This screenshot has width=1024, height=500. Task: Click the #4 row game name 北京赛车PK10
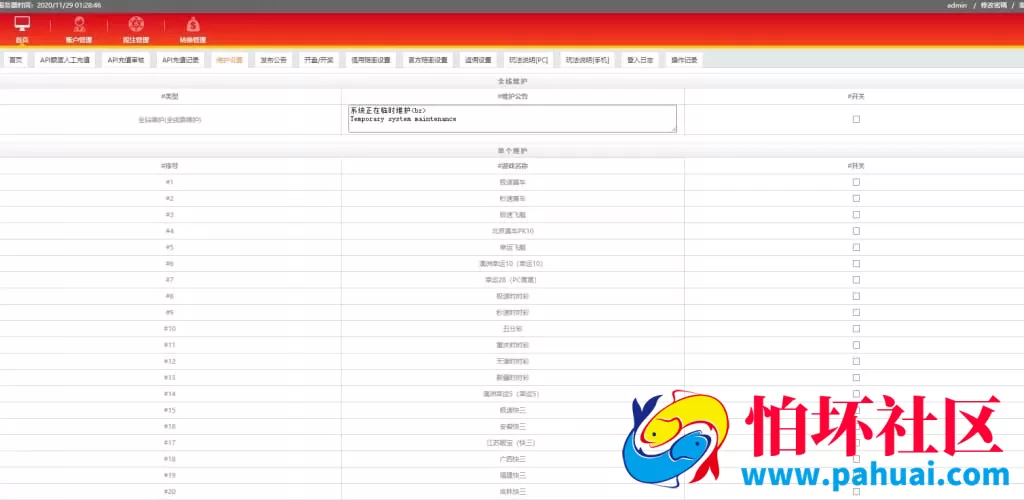click(x=513, y=231)
